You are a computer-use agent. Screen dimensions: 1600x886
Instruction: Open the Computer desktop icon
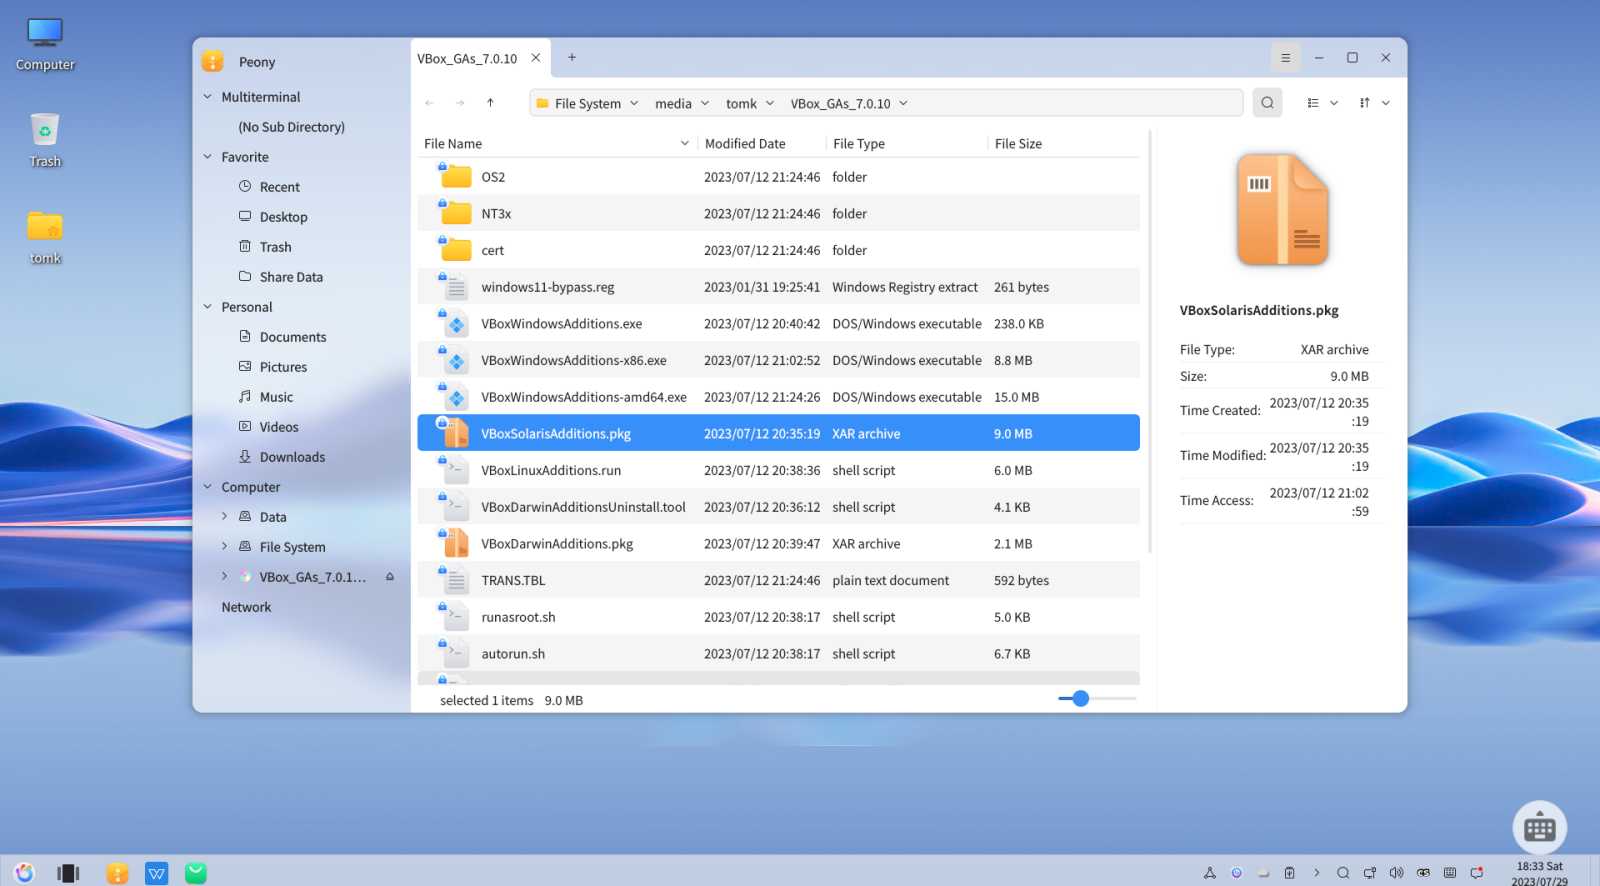(45, 45)
